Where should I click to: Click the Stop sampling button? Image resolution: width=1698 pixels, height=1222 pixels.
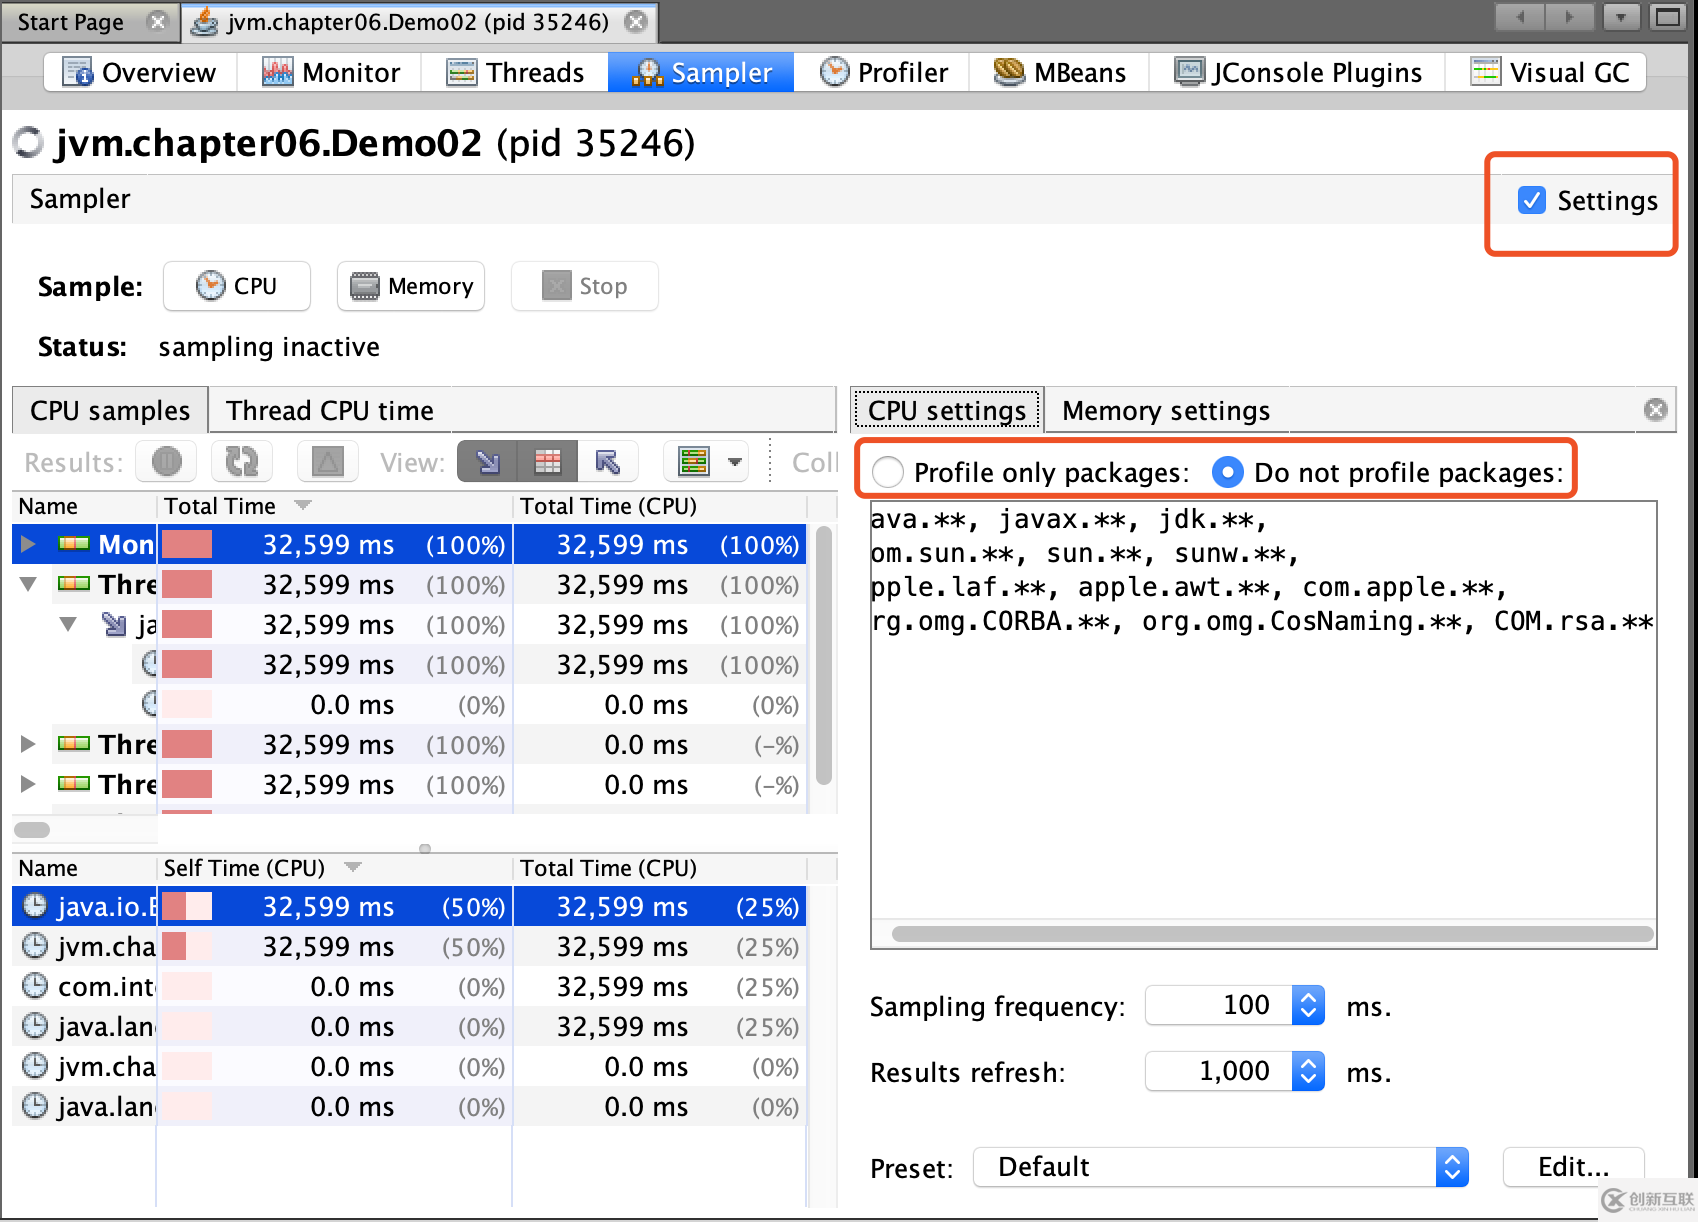coord(585,286)
